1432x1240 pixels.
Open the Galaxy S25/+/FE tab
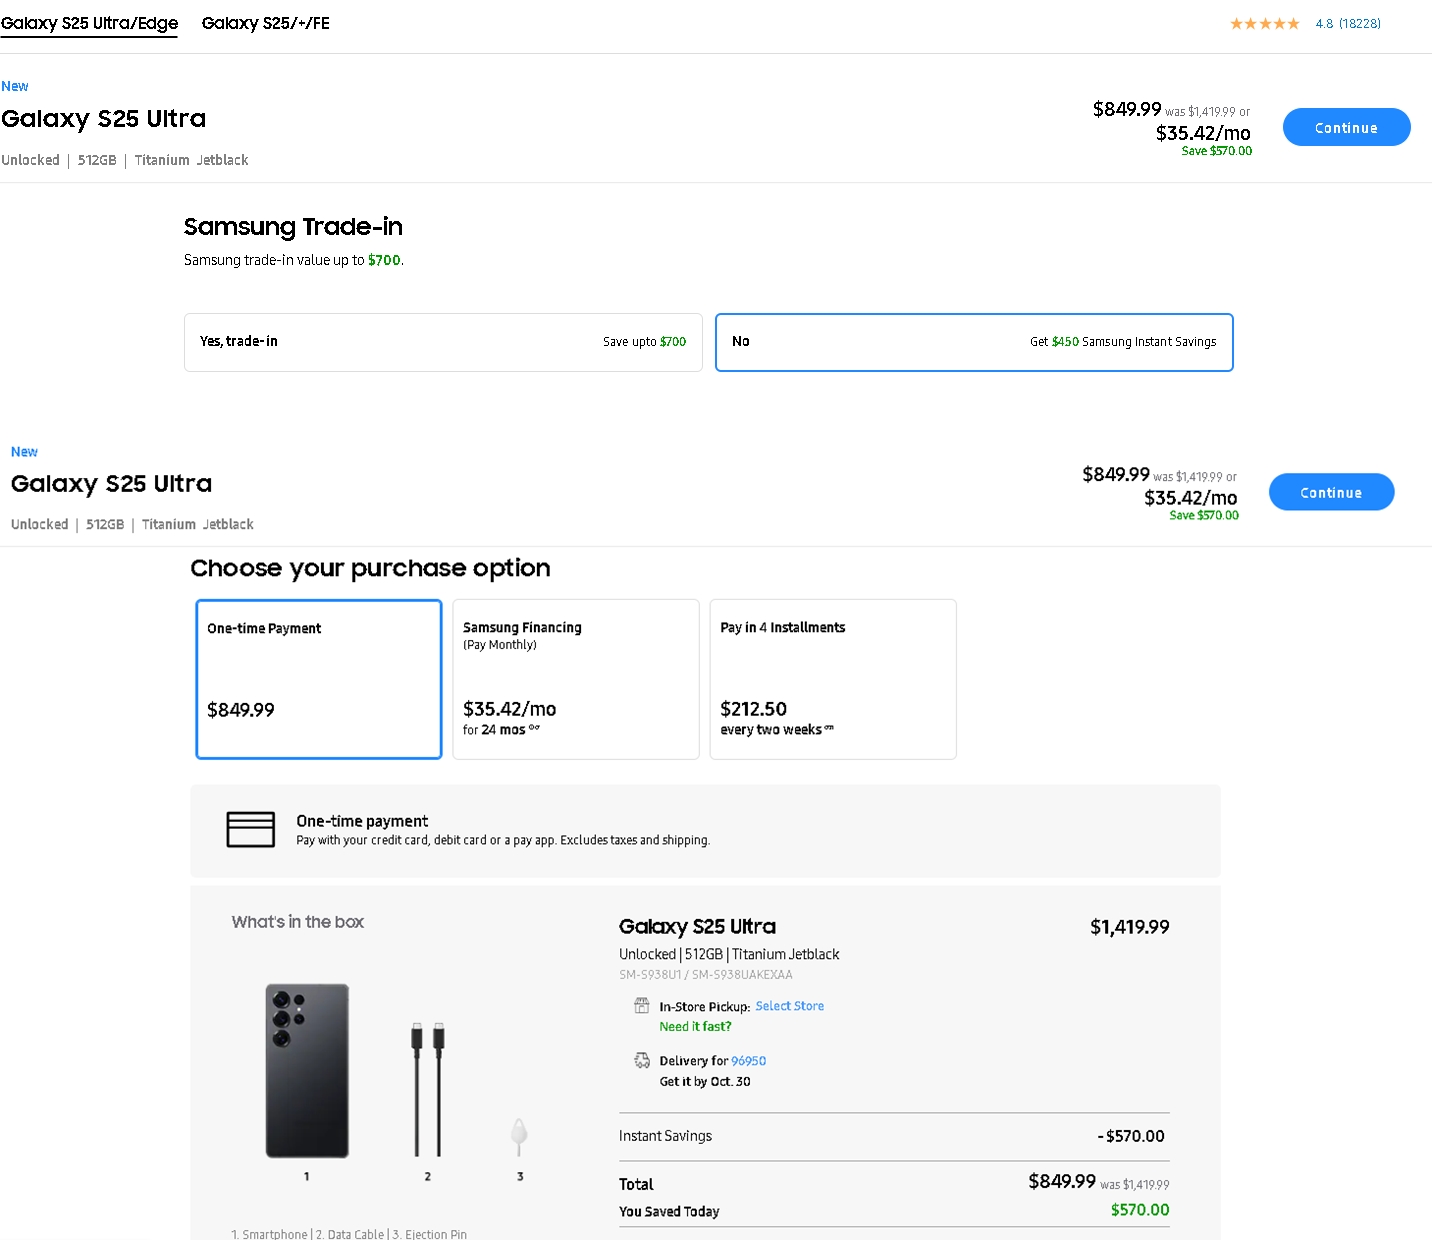(265, 23)
